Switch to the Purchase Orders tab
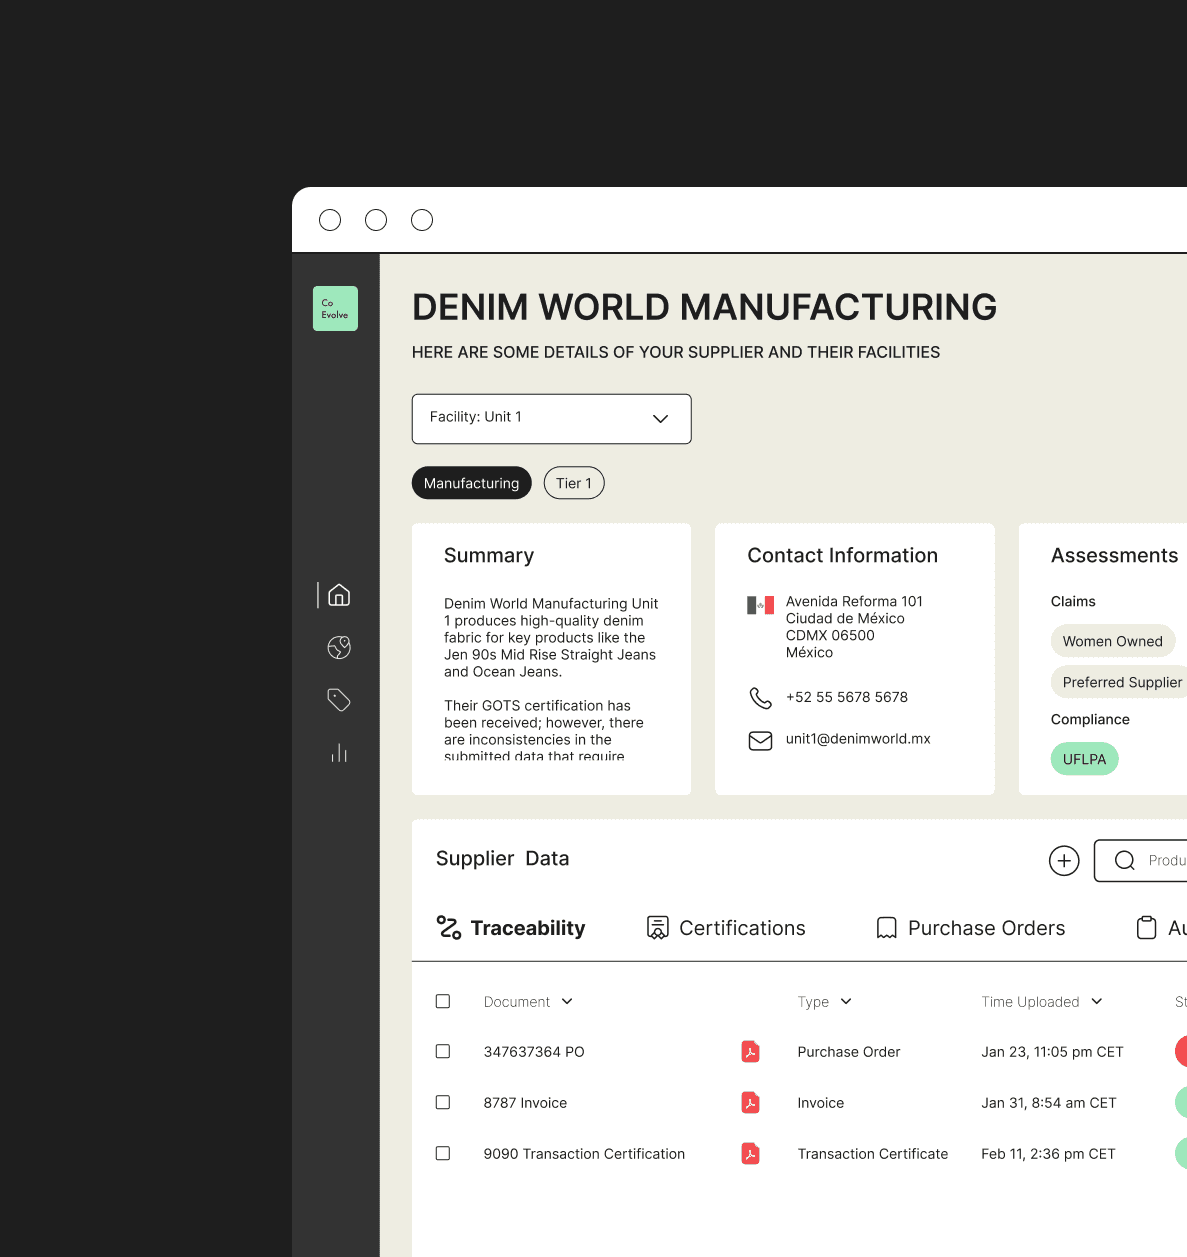Image resolution: width=1187 pixels, height=1257 pixels. pos(970,928)
